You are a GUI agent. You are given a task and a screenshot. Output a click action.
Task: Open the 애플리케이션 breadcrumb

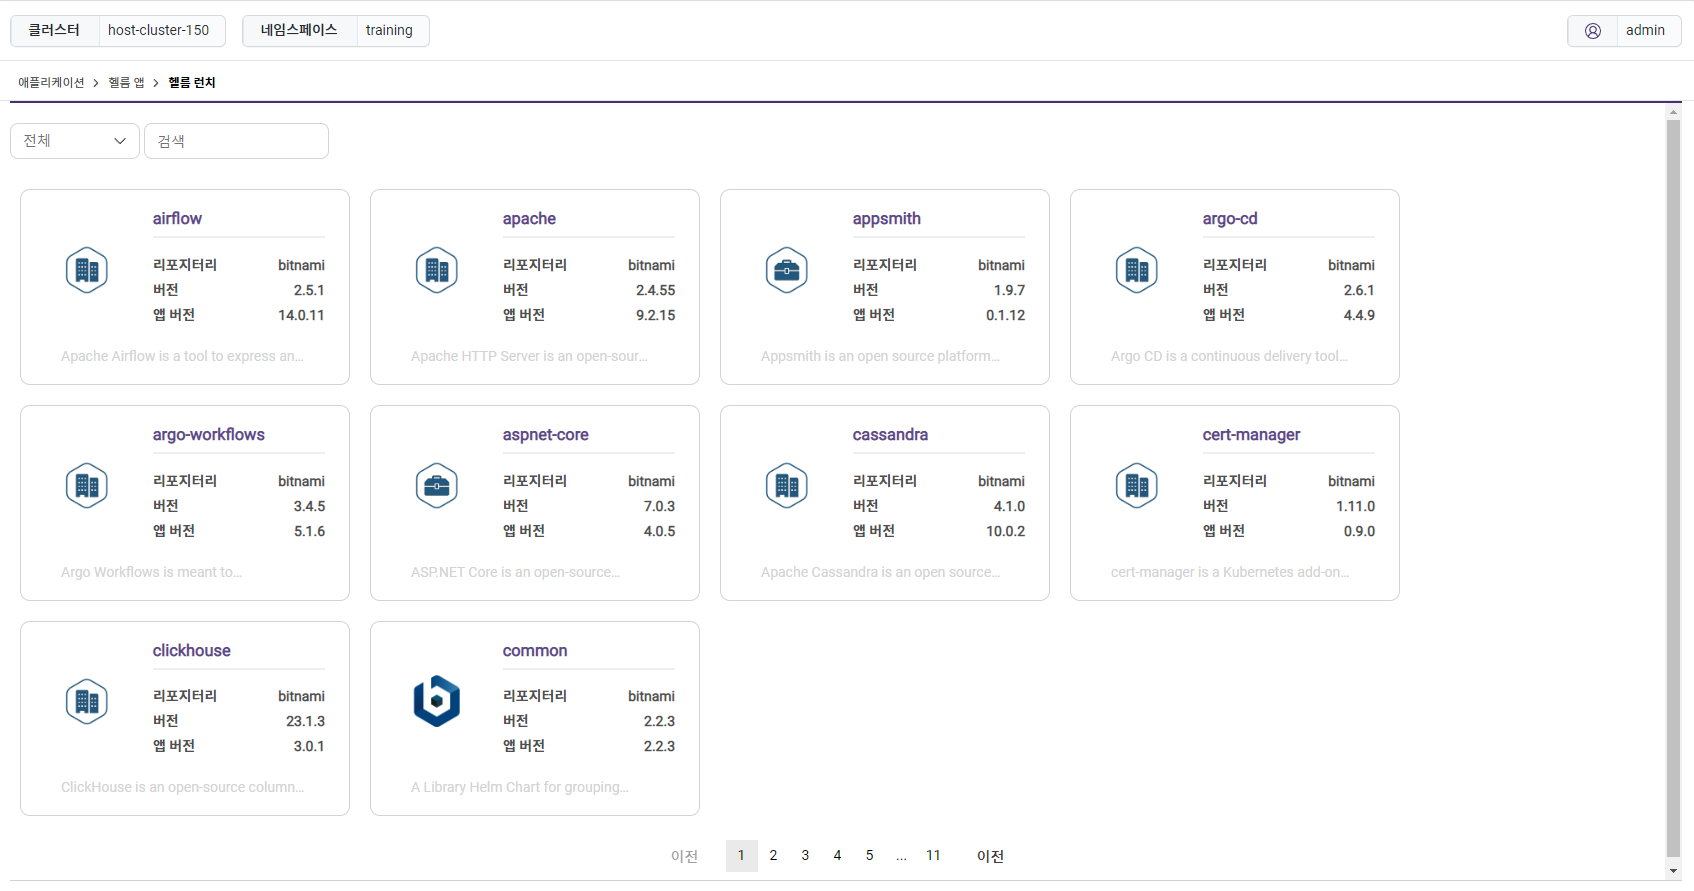[x=51, y=82]
